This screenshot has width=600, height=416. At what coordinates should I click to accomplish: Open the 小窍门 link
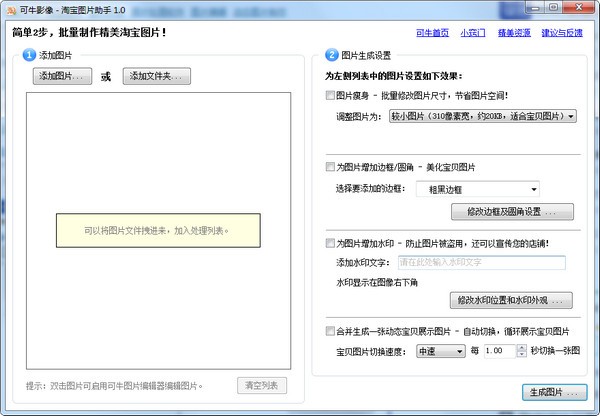pos(473,33)
